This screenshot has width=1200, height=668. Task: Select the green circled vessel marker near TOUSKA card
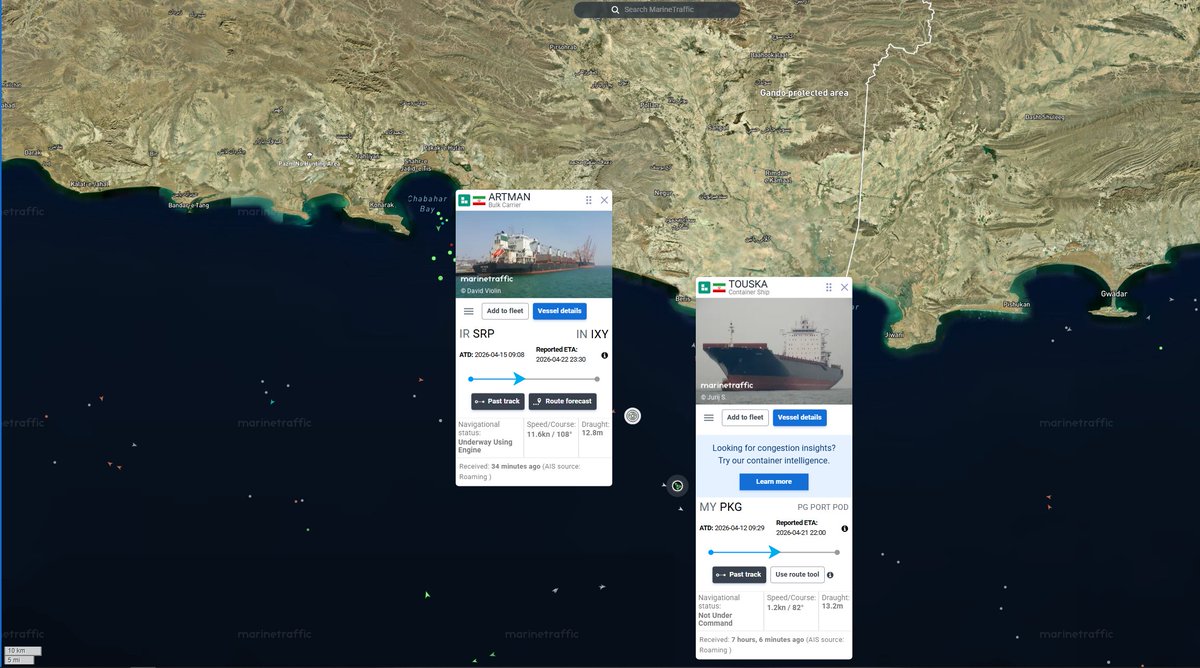(677, 485)
